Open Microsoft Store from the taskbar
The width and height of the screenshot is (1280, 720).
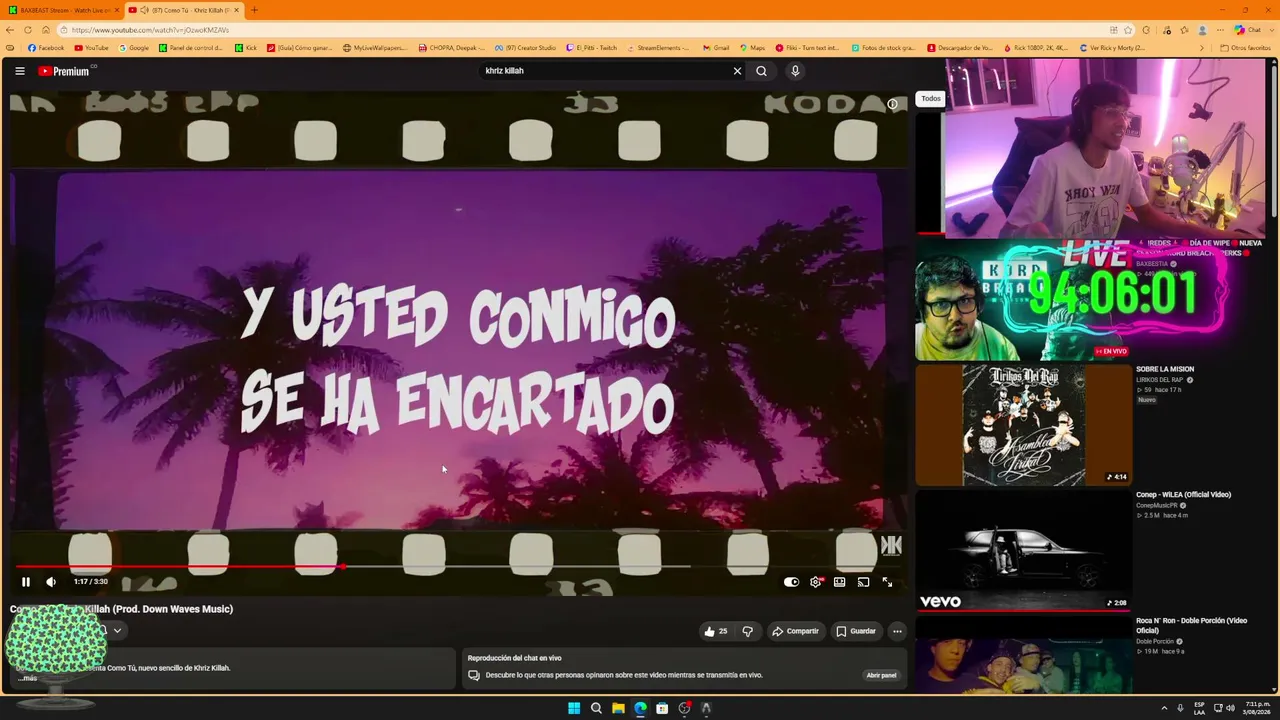(662, 708)
